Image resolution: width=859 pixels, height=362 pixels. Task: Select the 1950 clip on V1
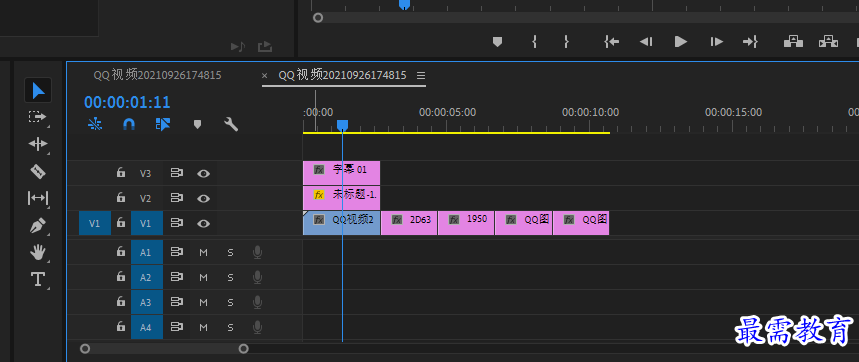[x=466, y=223]
